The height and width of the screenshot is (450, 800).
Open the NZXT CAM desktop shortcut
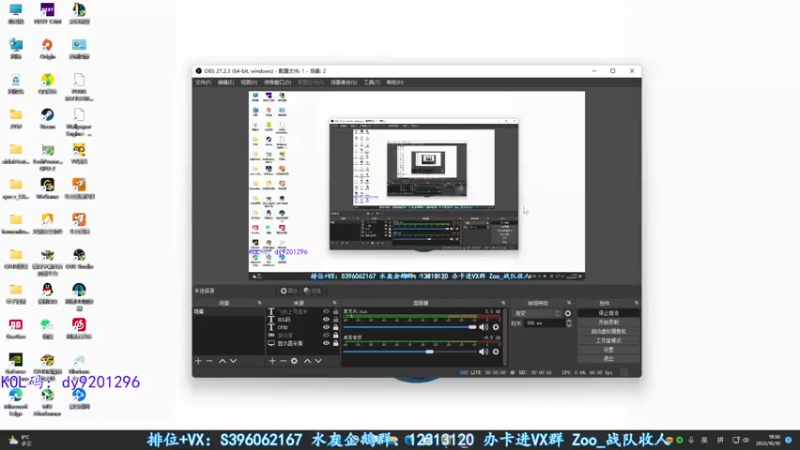[x=47, y=13]
